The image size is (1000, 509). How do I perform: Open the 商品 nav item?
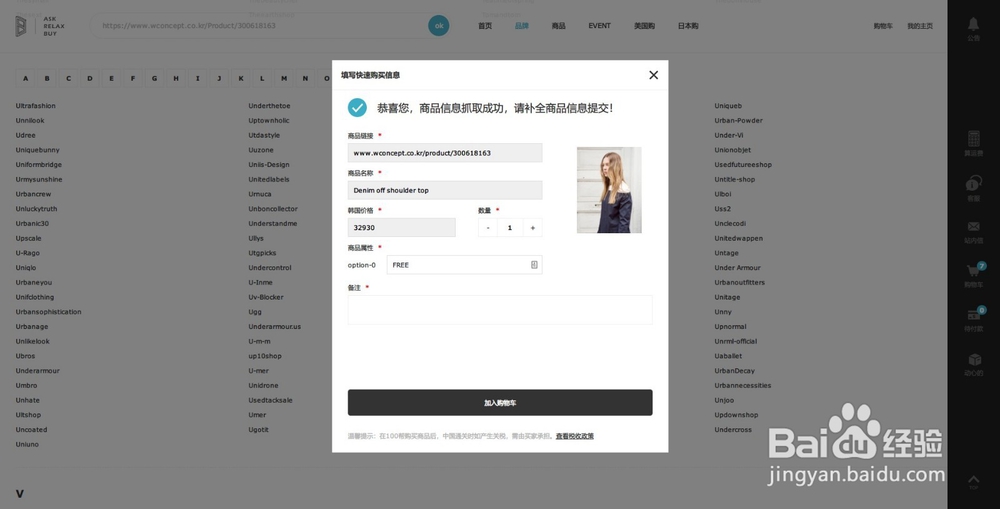click(559, 26)
